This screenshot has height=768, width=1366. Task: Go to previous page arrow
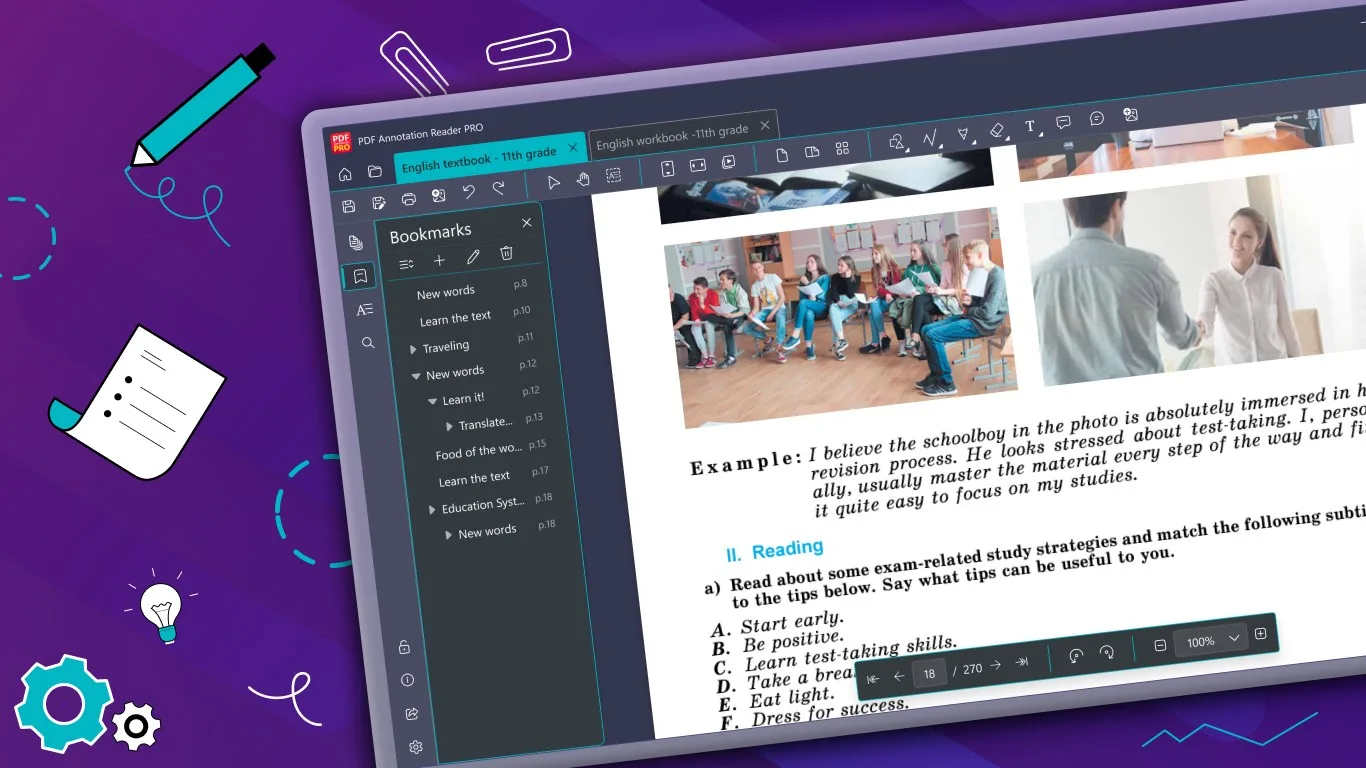(x=898, y=677)
